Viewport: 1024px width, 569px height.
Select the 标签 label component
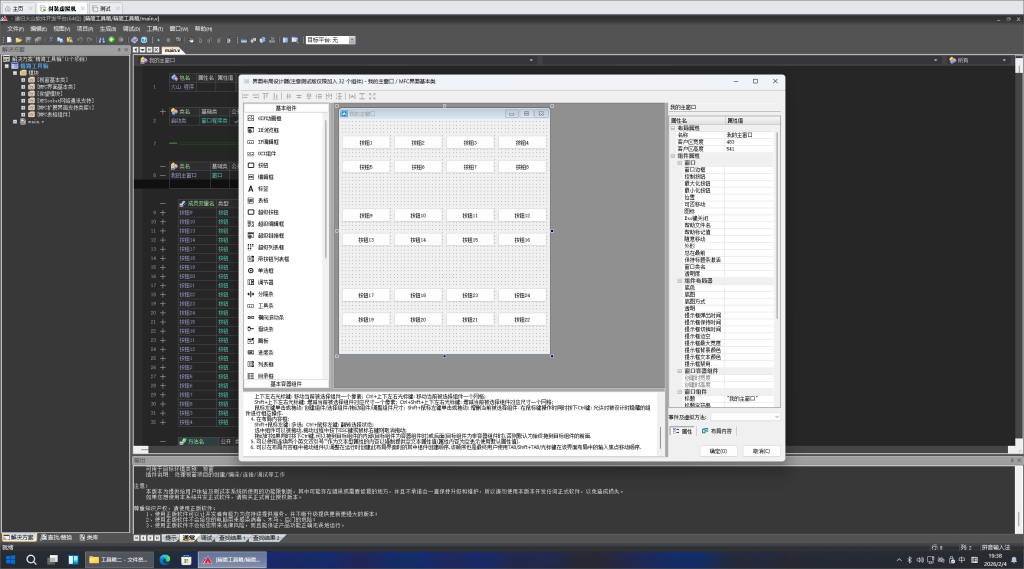(264, 188)
